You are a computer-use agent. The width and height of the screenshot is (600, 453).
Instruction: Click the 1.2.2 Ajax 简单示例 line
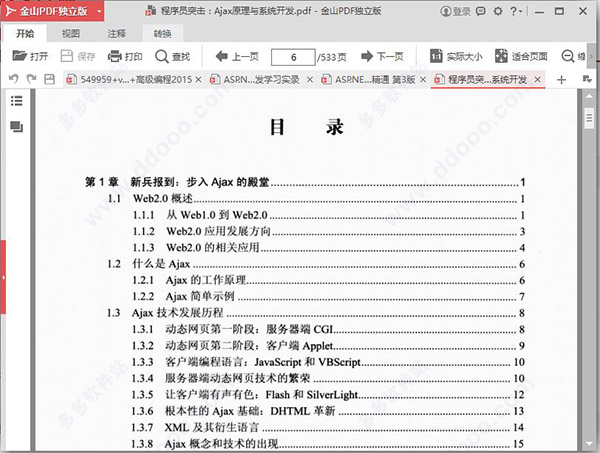329,297
